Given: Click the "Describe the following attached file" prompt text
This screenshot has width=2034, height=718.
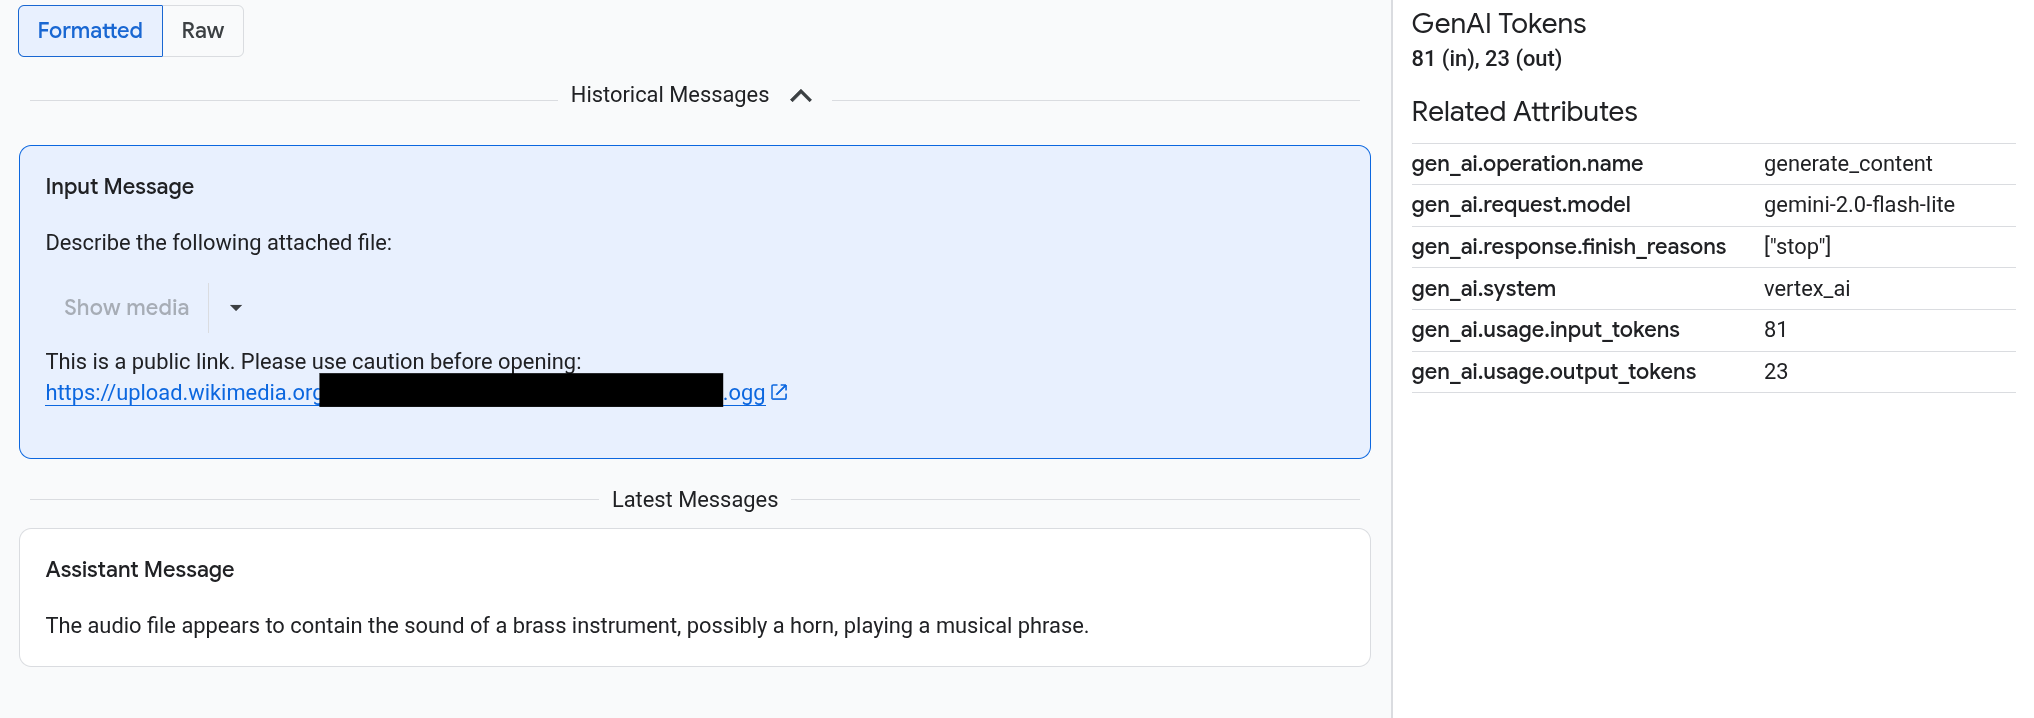Looking at the screenshot, I should point(219,243).
